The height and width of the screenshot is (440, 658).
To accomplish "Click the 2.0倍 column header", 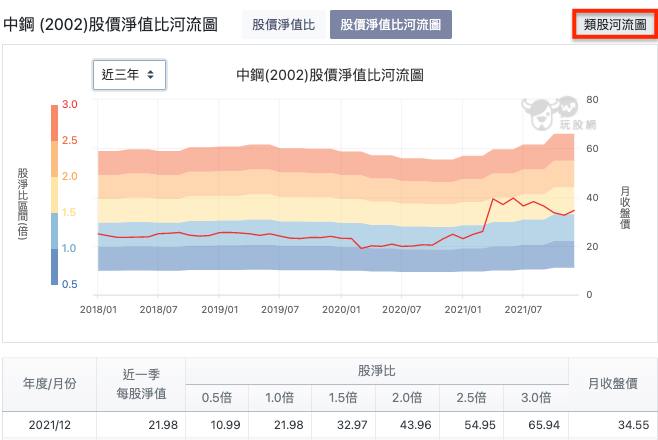I will pyautogui.click(x=407, y=398).
